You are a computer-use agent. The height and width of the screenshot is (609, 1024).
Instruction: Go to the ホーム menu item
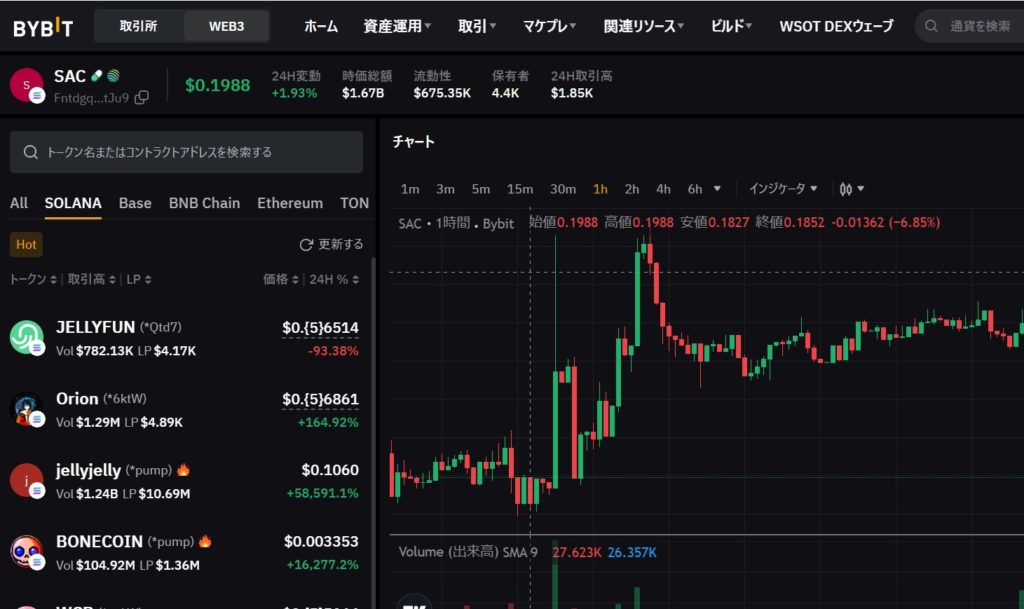coord(321,26)
